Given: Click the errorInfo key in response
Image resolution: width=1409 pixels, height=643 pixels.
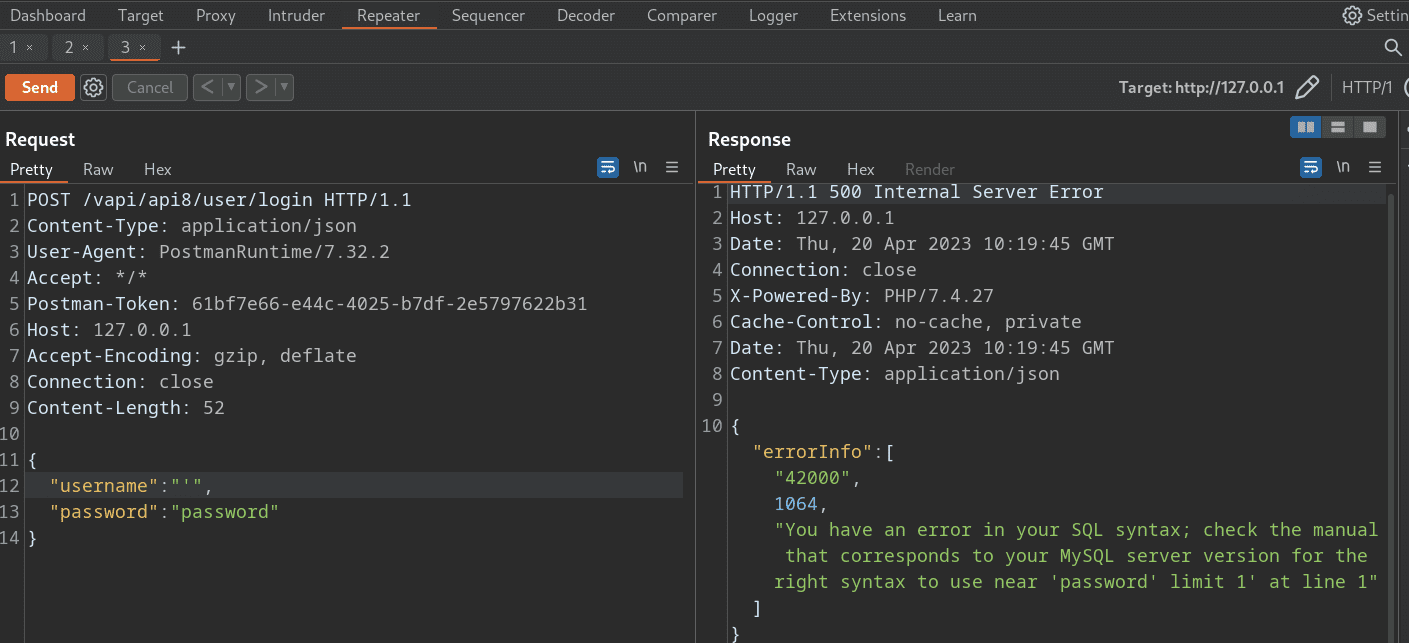Looking at the screenshot, I should pos(813,452).
